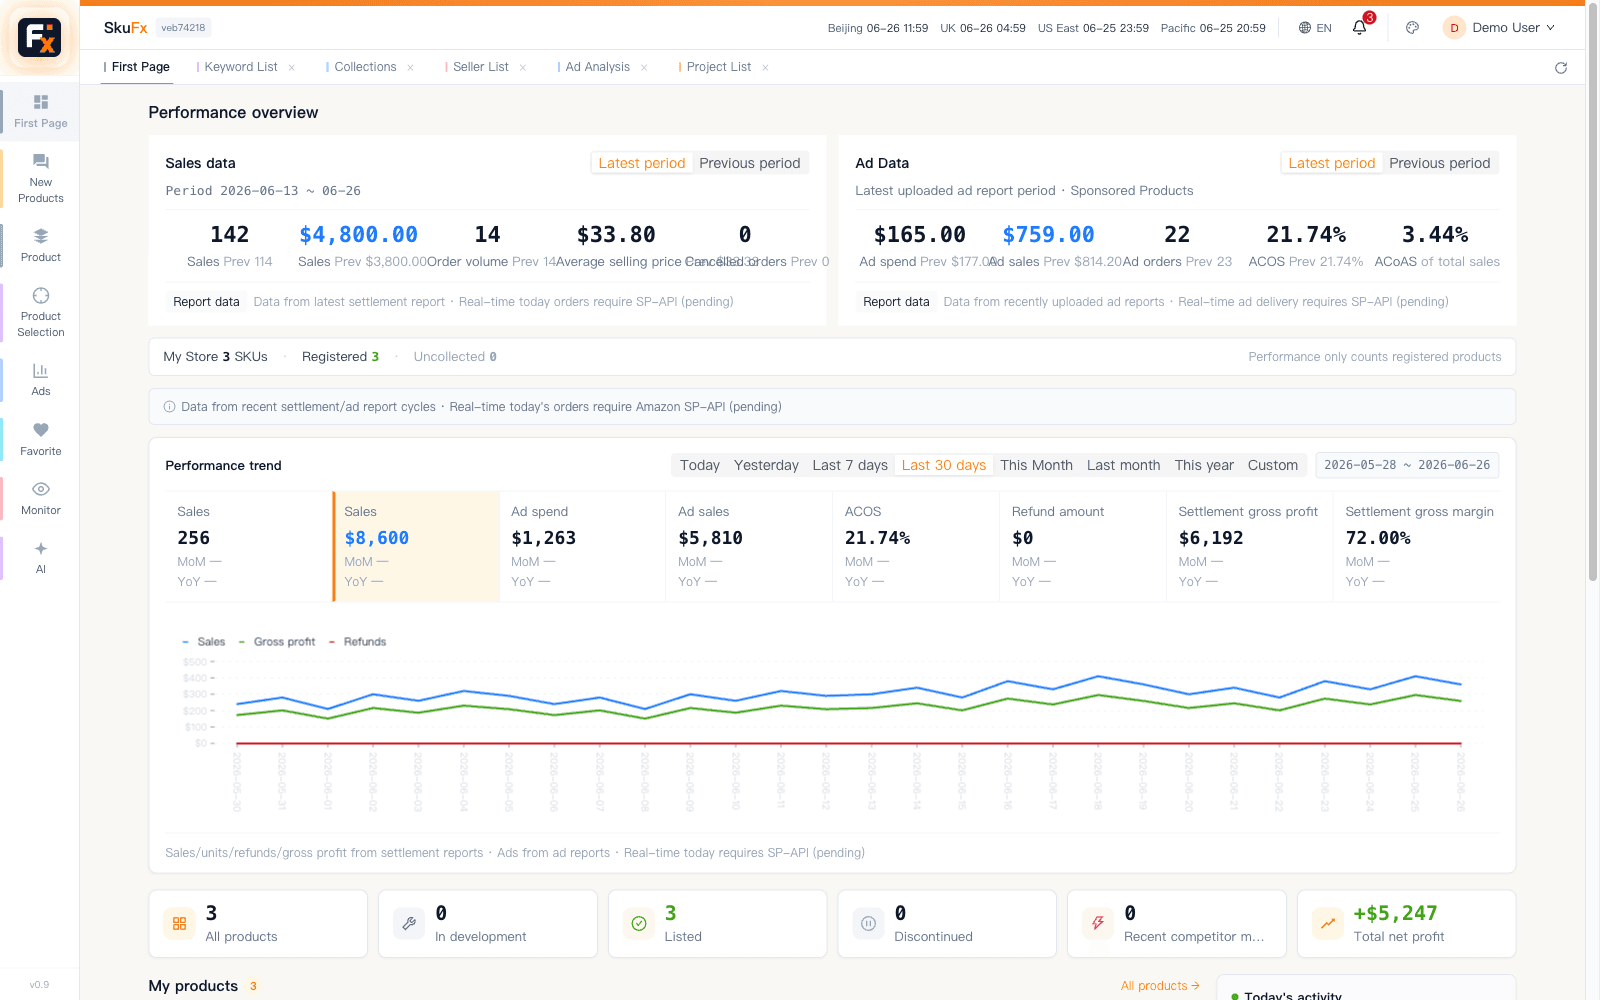The height and width of the screenshot is (1000, 1600).
Task: Open the AI sidebar section
Action: pyautogui.click(x=41, y=557)
